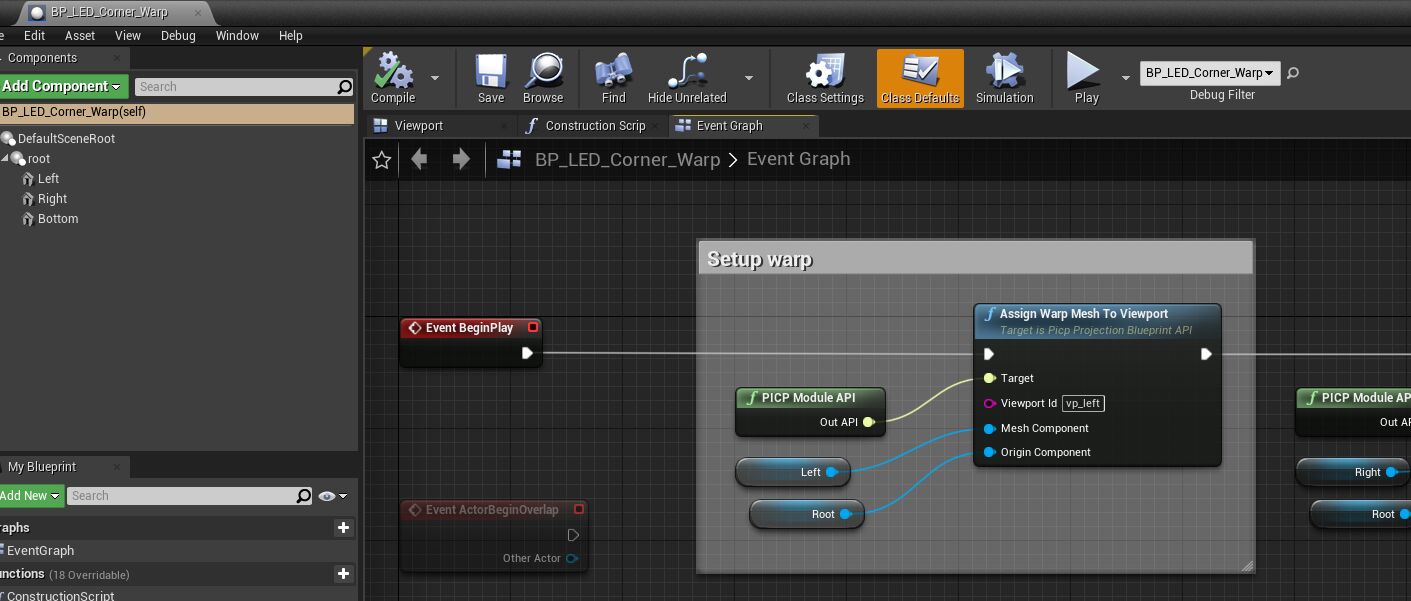This screenshot has height=601, width=1411.
Task: Close the Viewport tab
Action: click(x=504, y=126)
